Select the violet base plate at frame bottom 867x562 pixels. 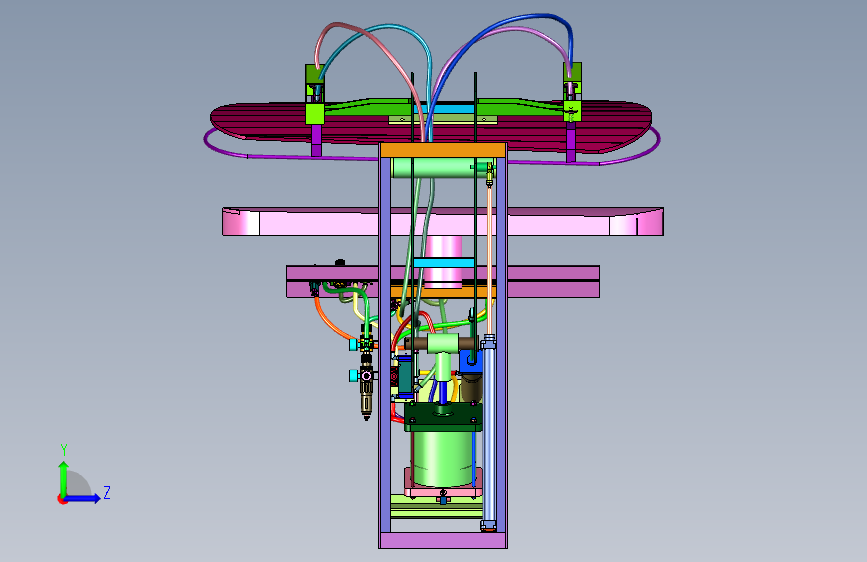coord(443,540)
